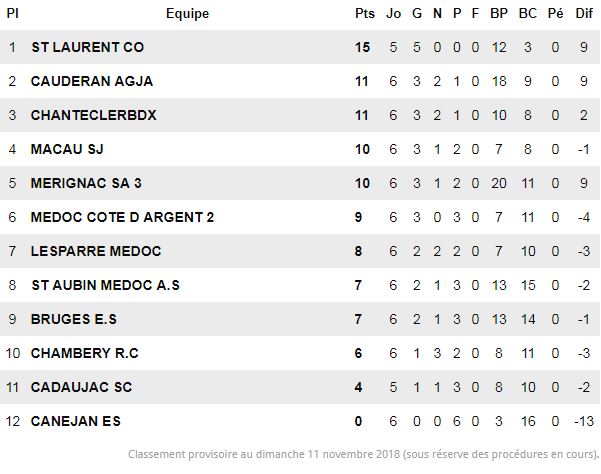
Task: Click the BC column header
Action: (527, 13)
